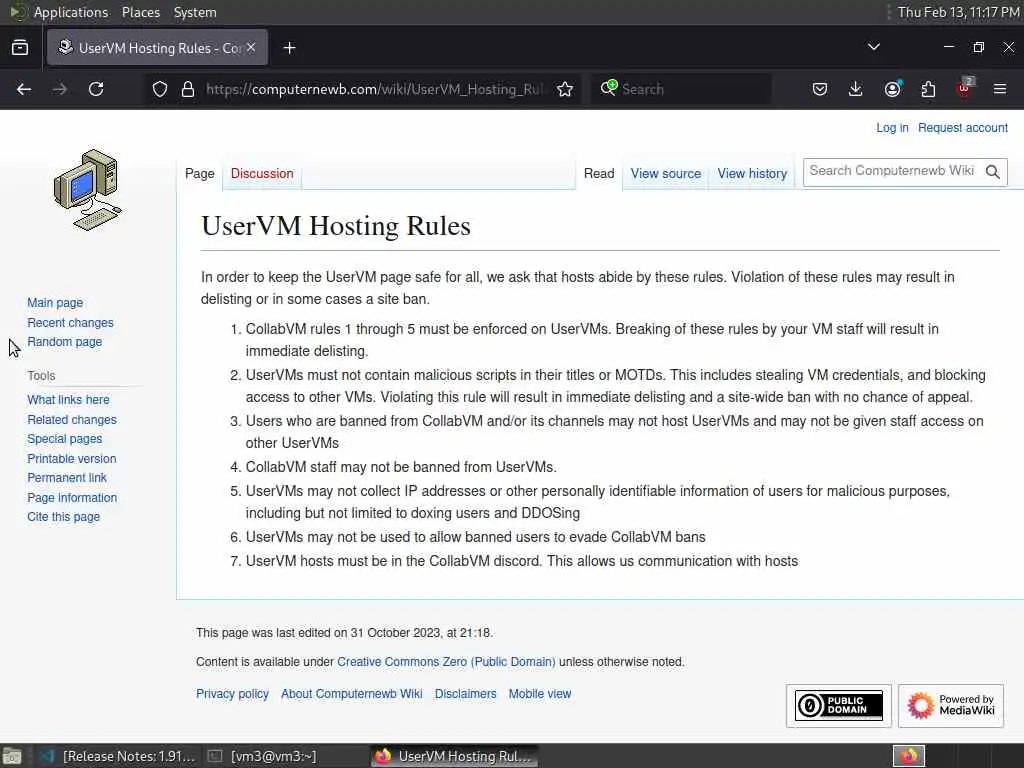Click the padlock site security icon

pos(188,89)
